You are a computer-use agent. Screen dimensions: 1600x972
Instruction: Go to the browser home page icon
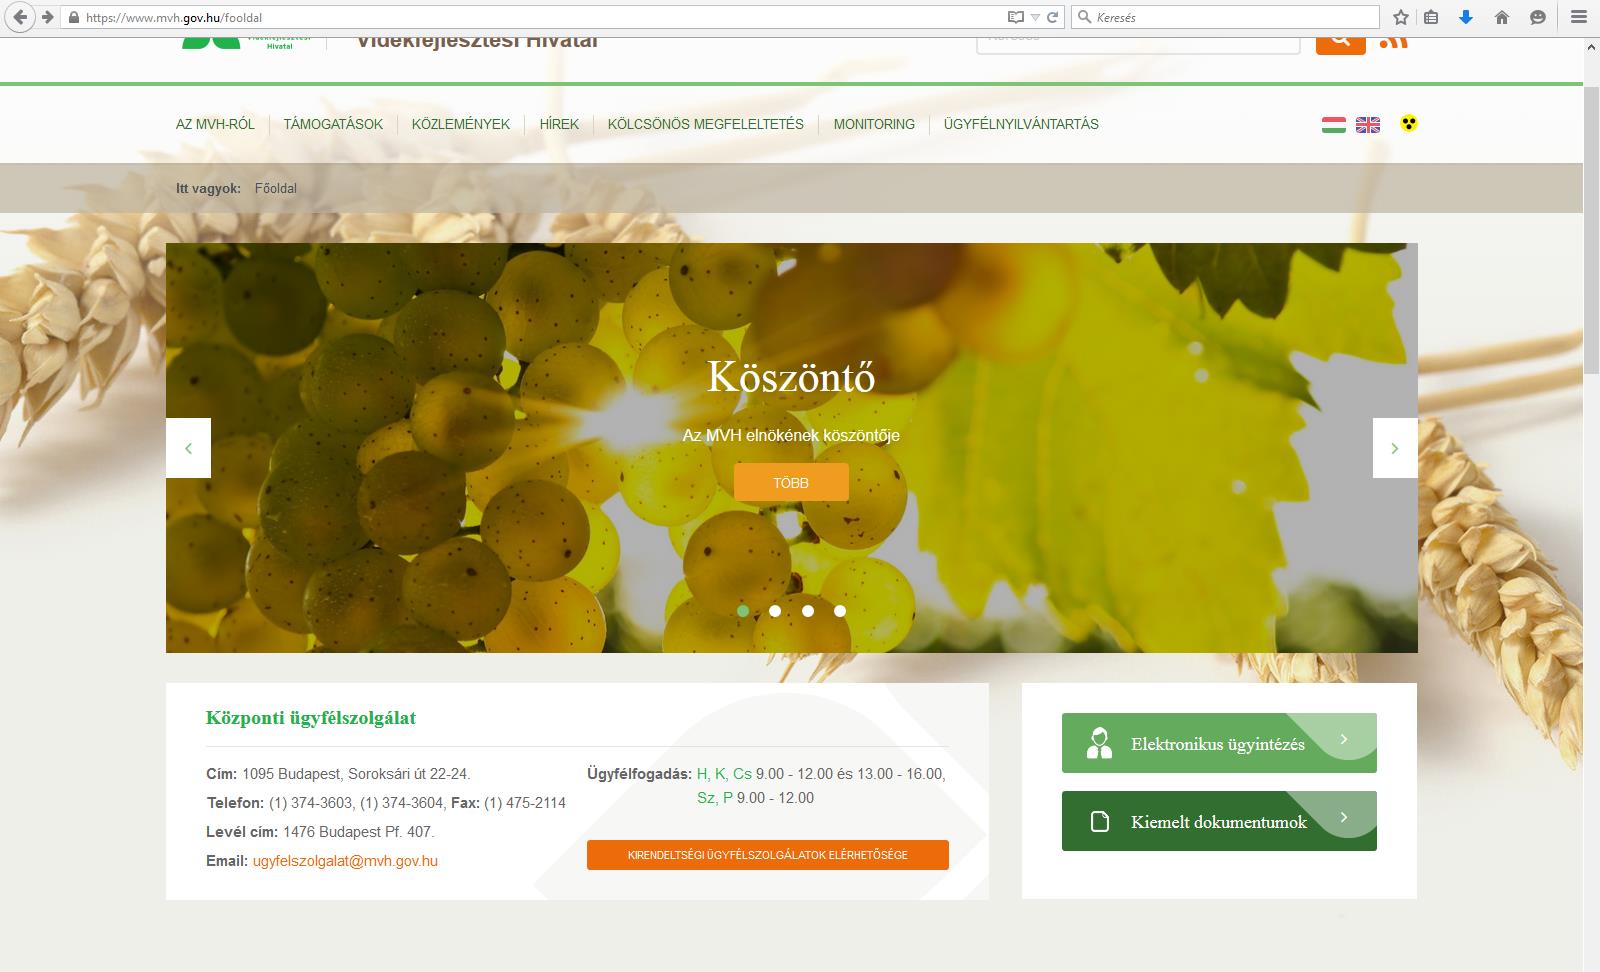point(1501,17)
